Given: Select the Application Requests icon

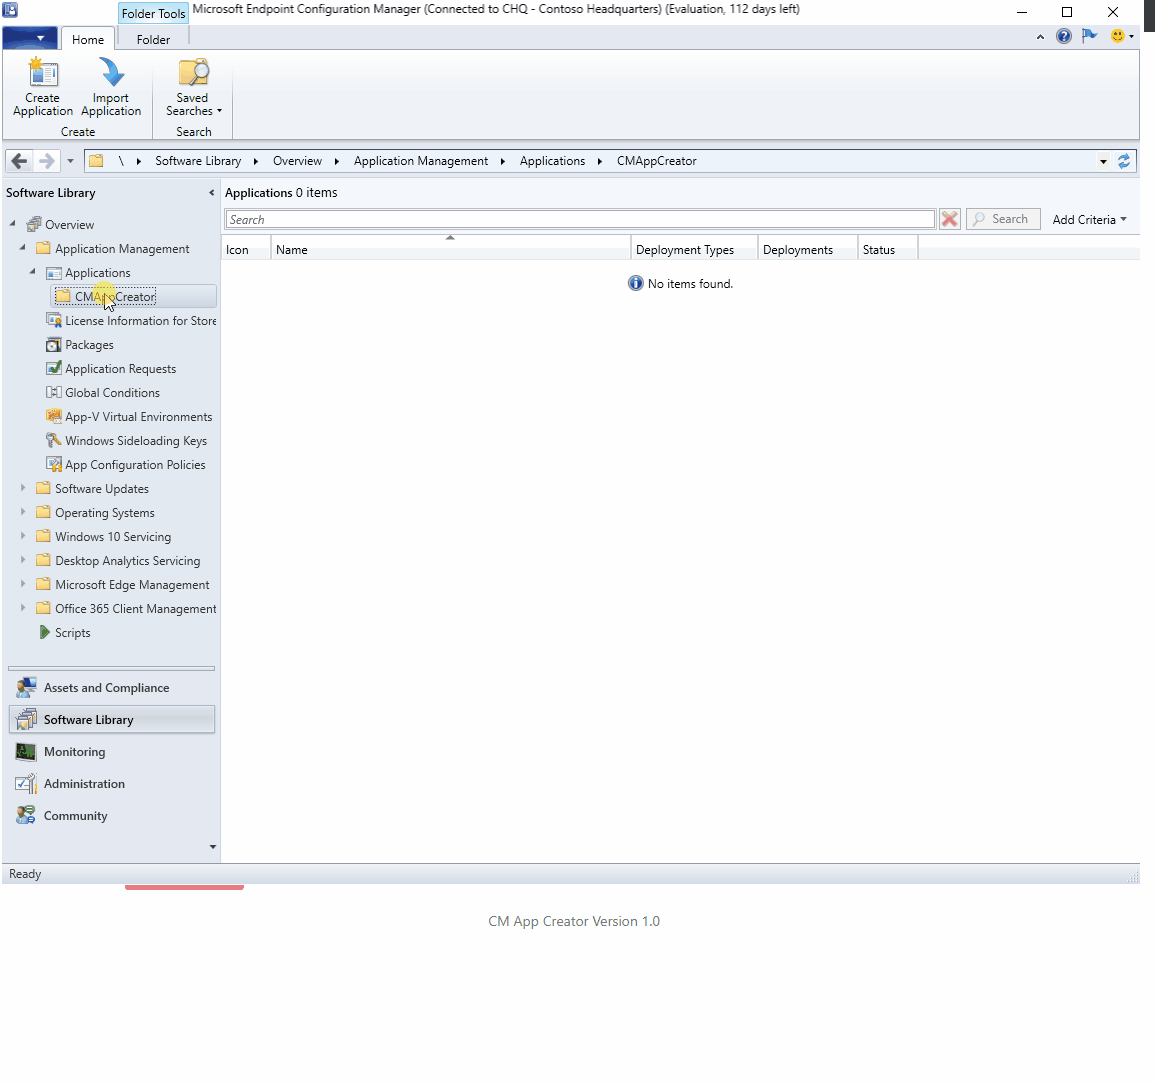Looking at the screenshot, I should [54, 368].
